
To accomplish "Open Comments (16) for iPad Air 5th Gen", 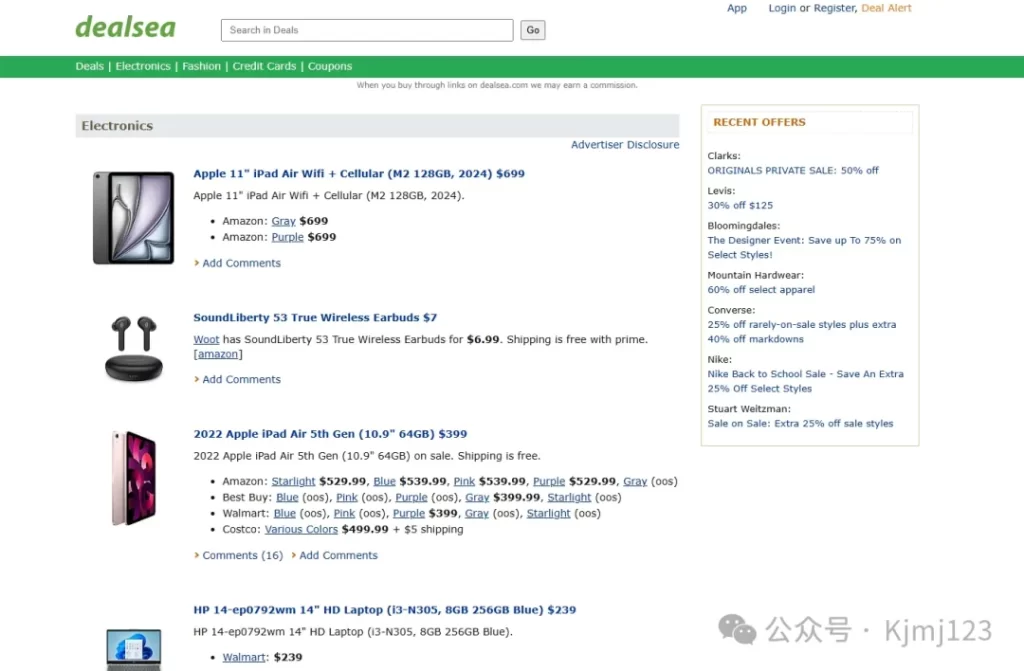I will 242,555.
